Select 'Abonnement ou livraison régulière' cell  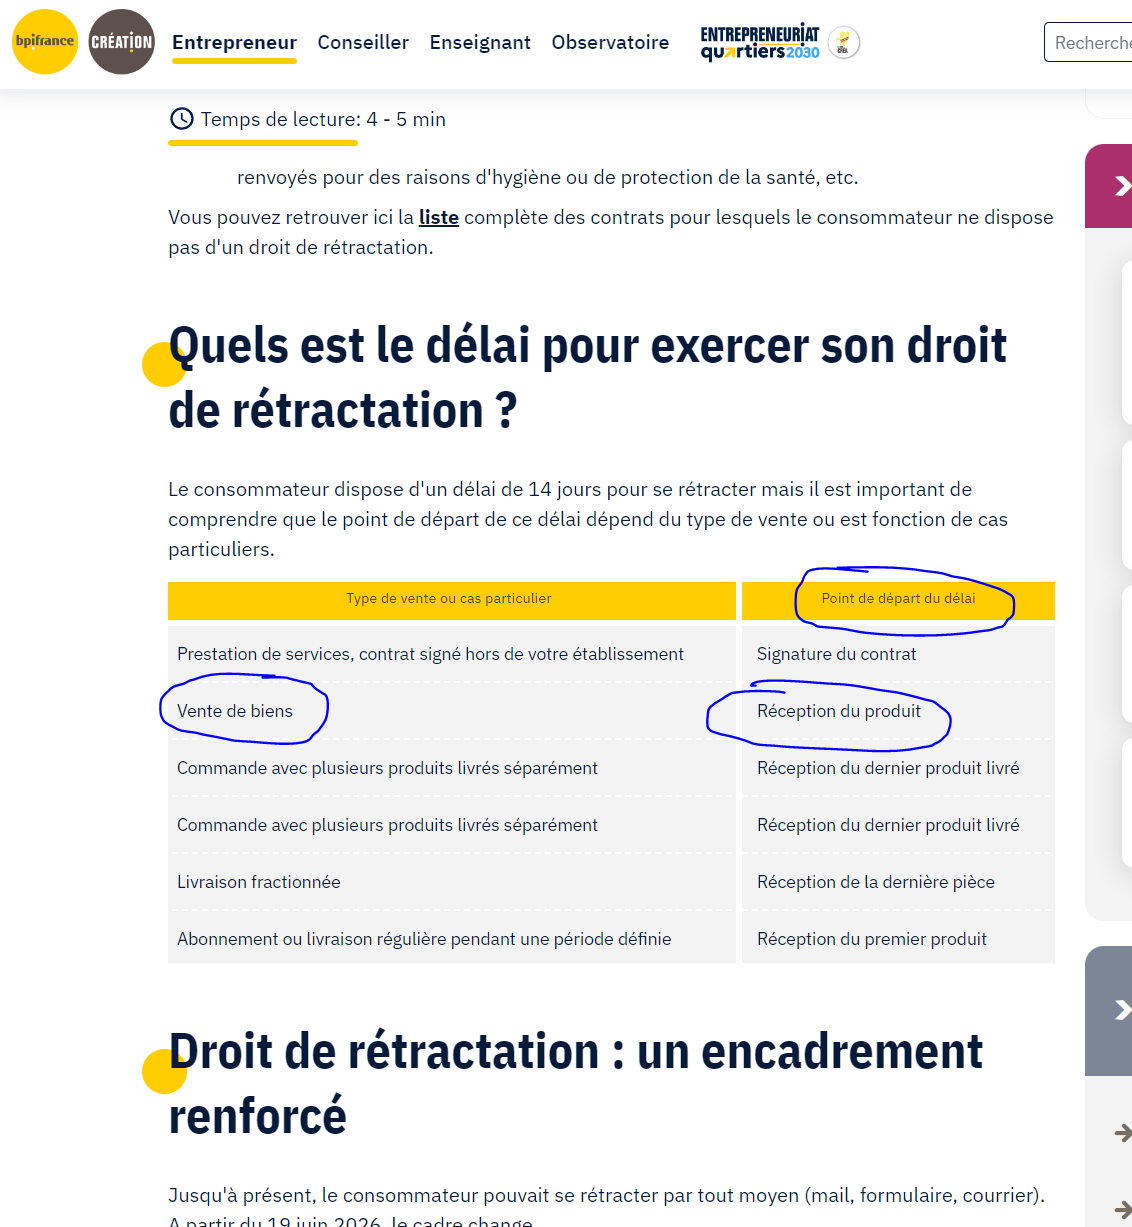(x=452, y=939)
